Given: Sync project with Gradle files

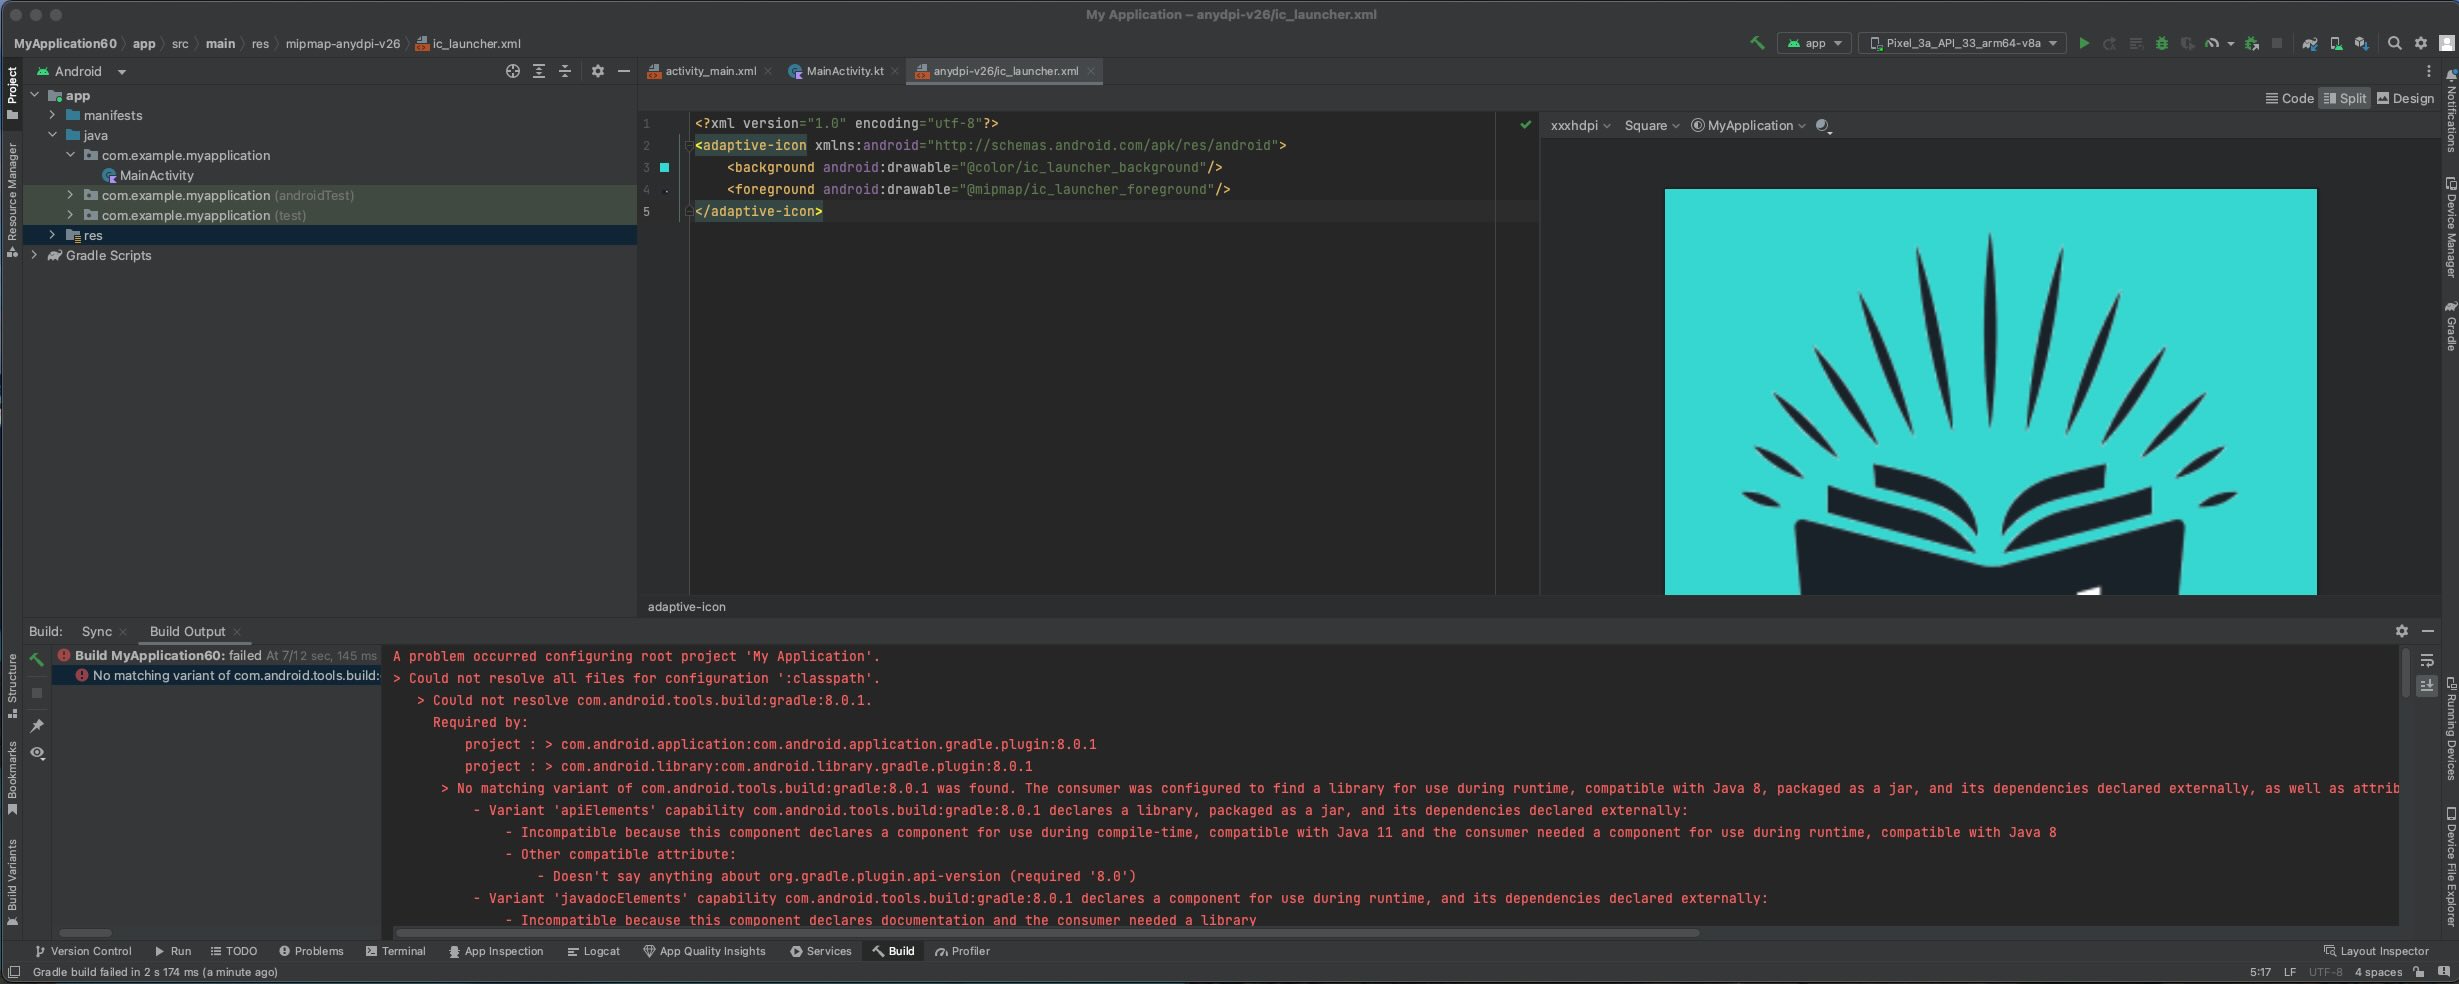Looking at the screenshot, I should [x=2309, y=43].
